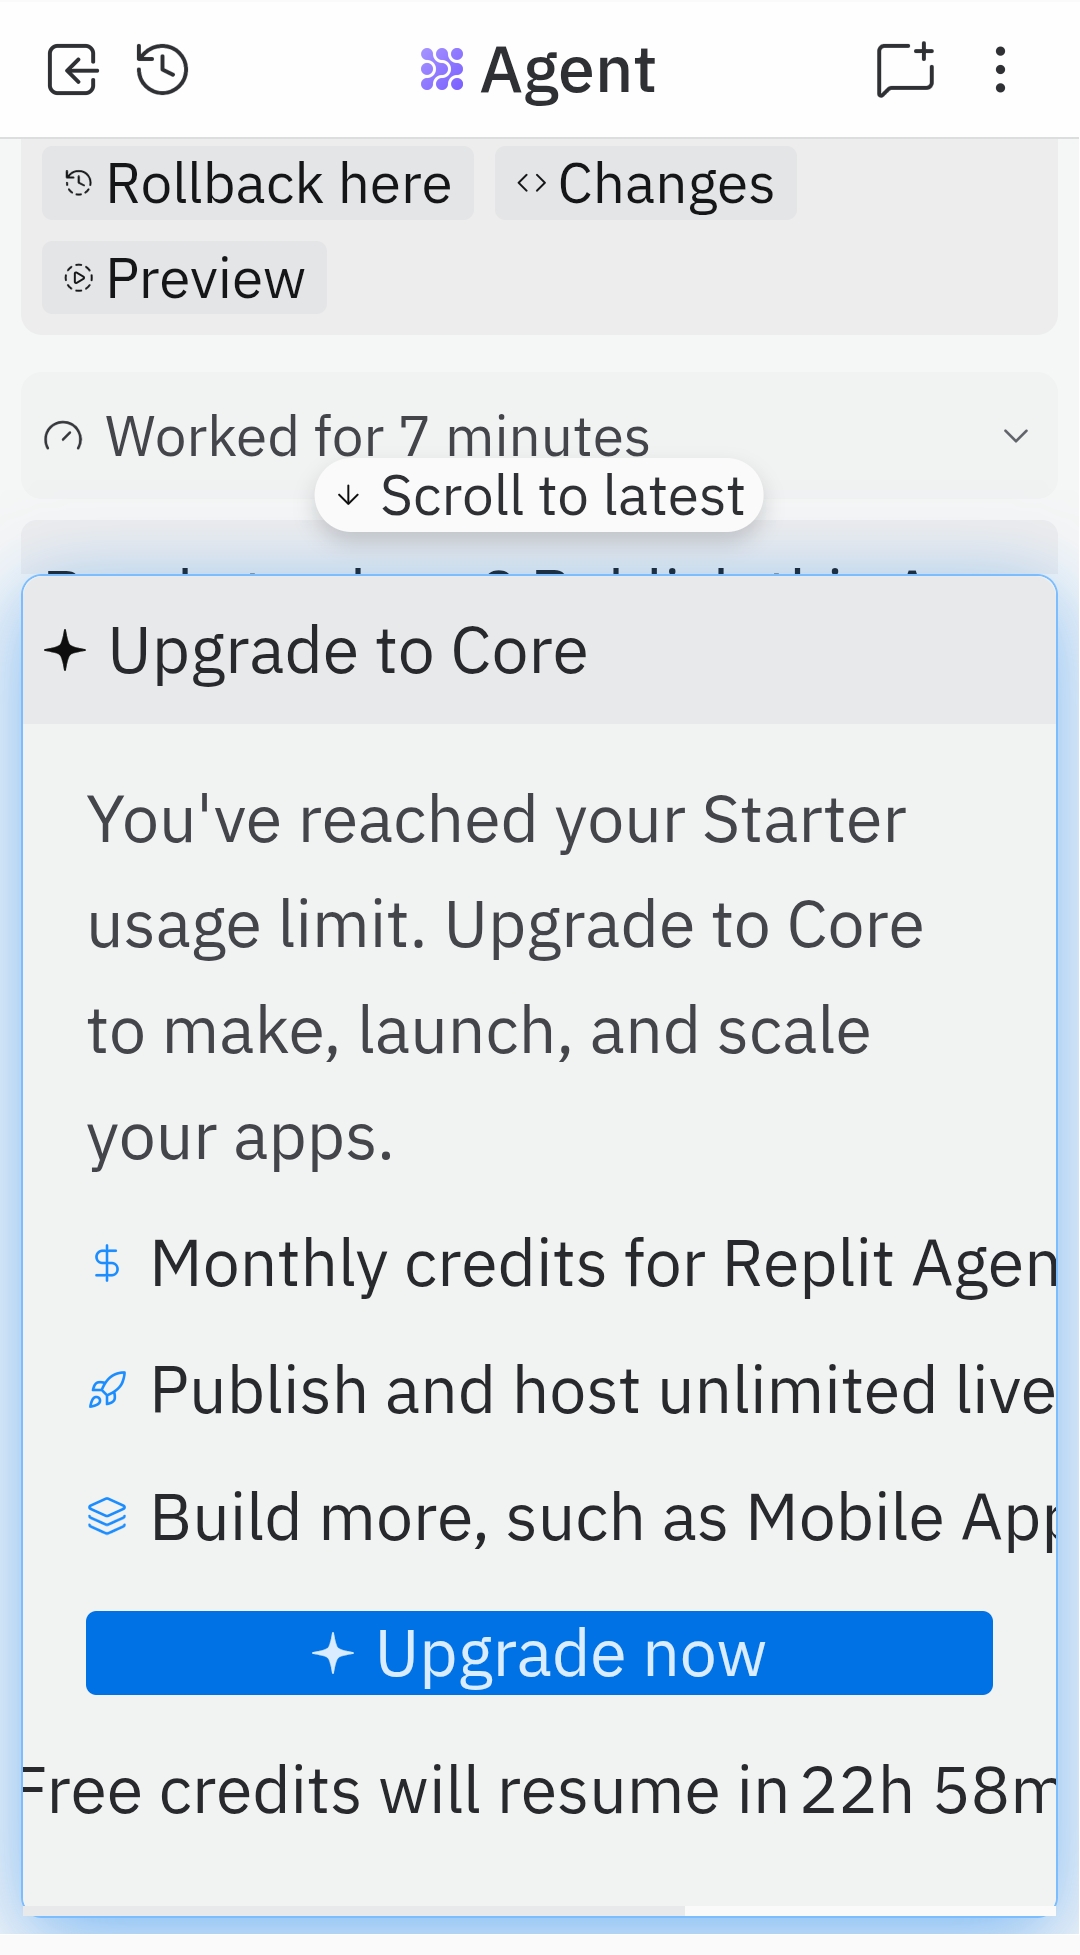The width and height of the screenshot is (1080, 1955).
Task: Click the layers icon beside Build more
Action: pos(107,1517)
